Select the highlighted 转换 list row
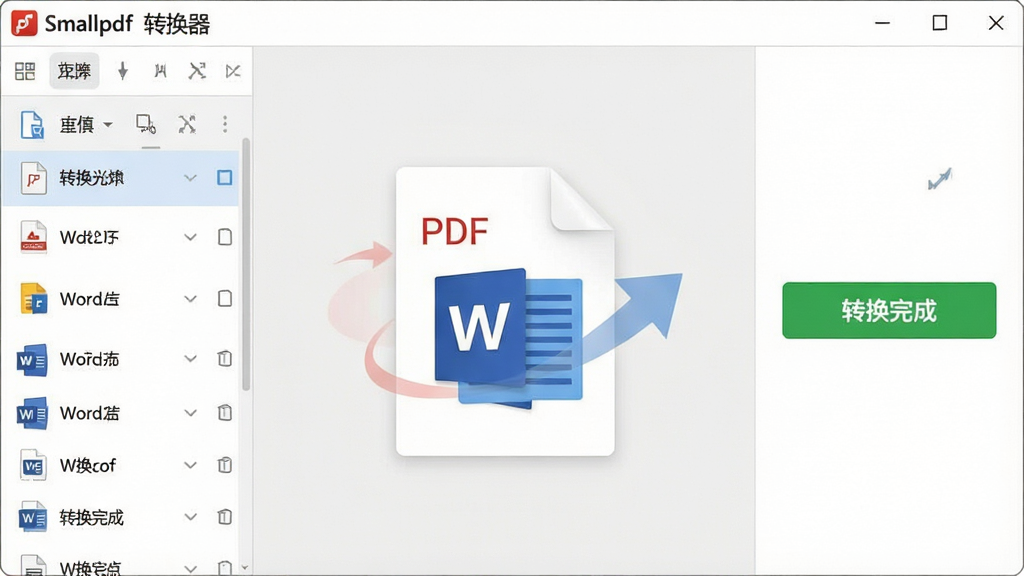 [x=121, y=178]
